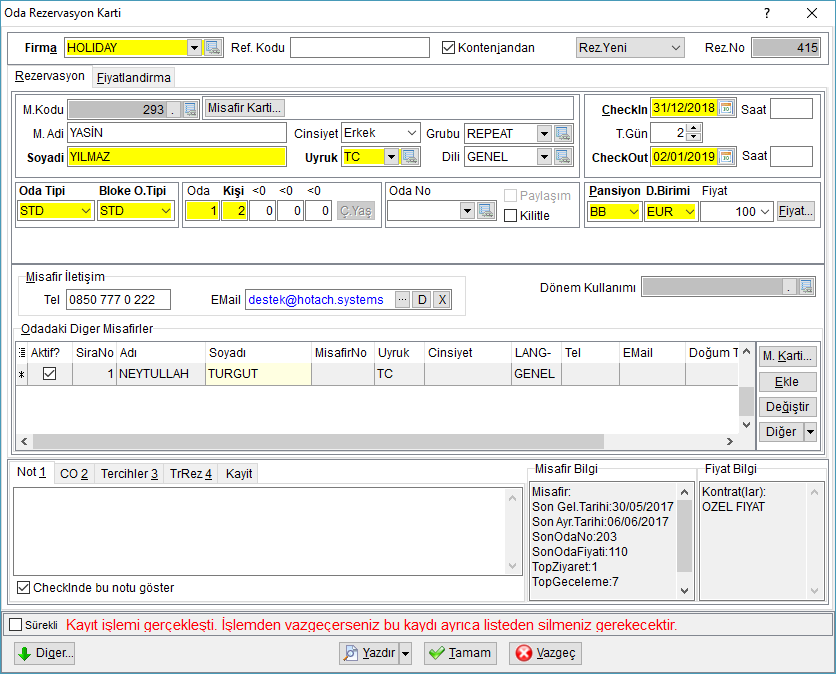Open the Oda No room lookup icon
This screenshot has height=674, width=836.
(x=486, y=211)
